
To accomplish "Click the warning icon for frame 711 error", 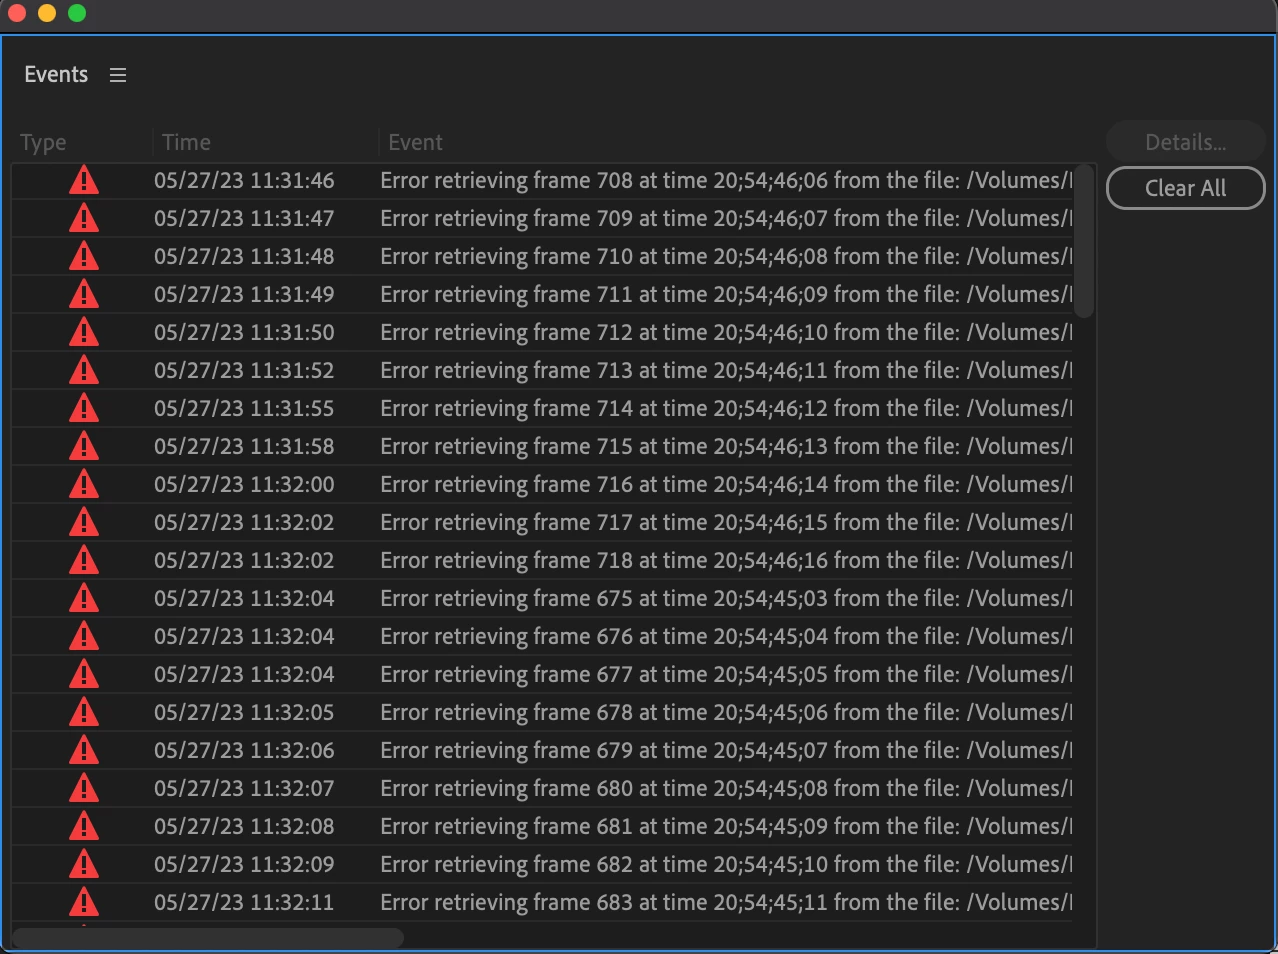I will (x=84, y=294).
